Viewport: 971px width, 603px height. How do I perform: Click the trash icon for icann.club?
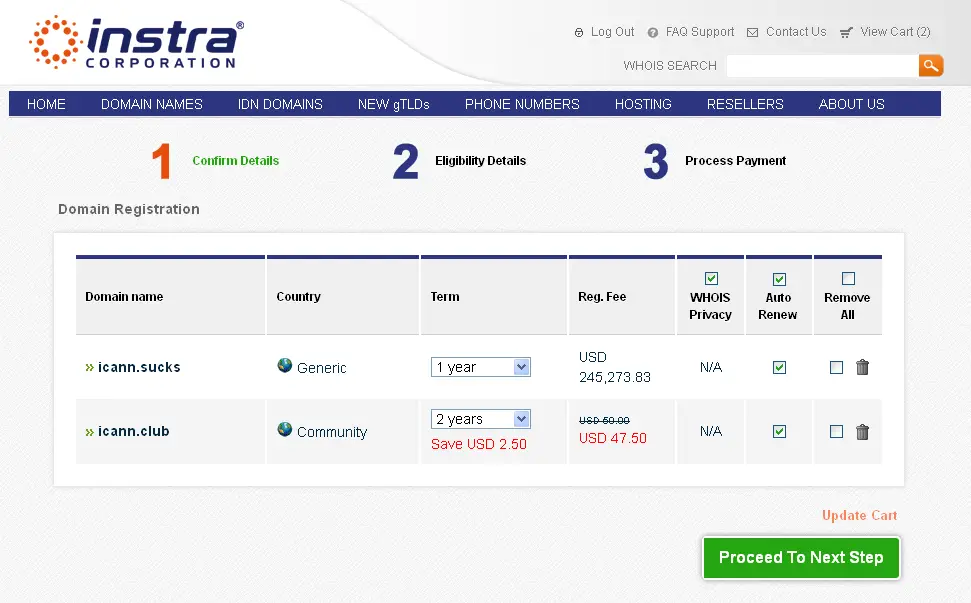(862, 432)
